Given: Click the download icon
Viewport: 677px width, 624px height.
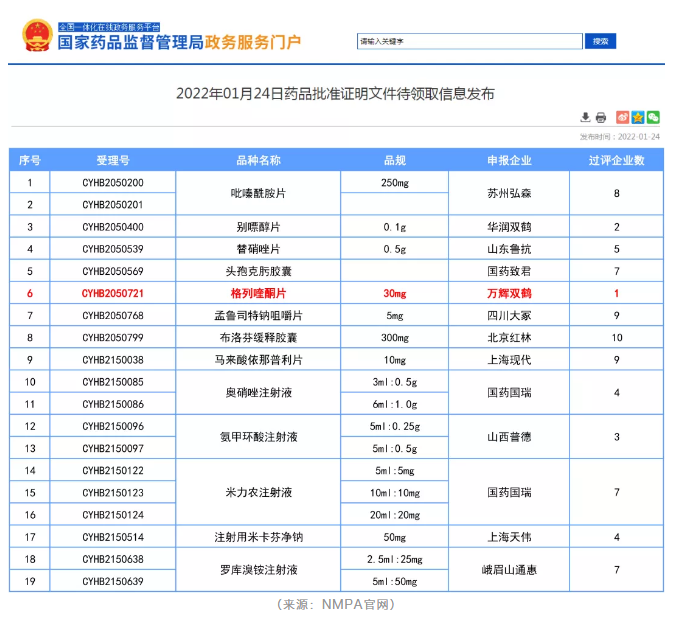Looking at the screenshot, I should click(x=585, y=117).
